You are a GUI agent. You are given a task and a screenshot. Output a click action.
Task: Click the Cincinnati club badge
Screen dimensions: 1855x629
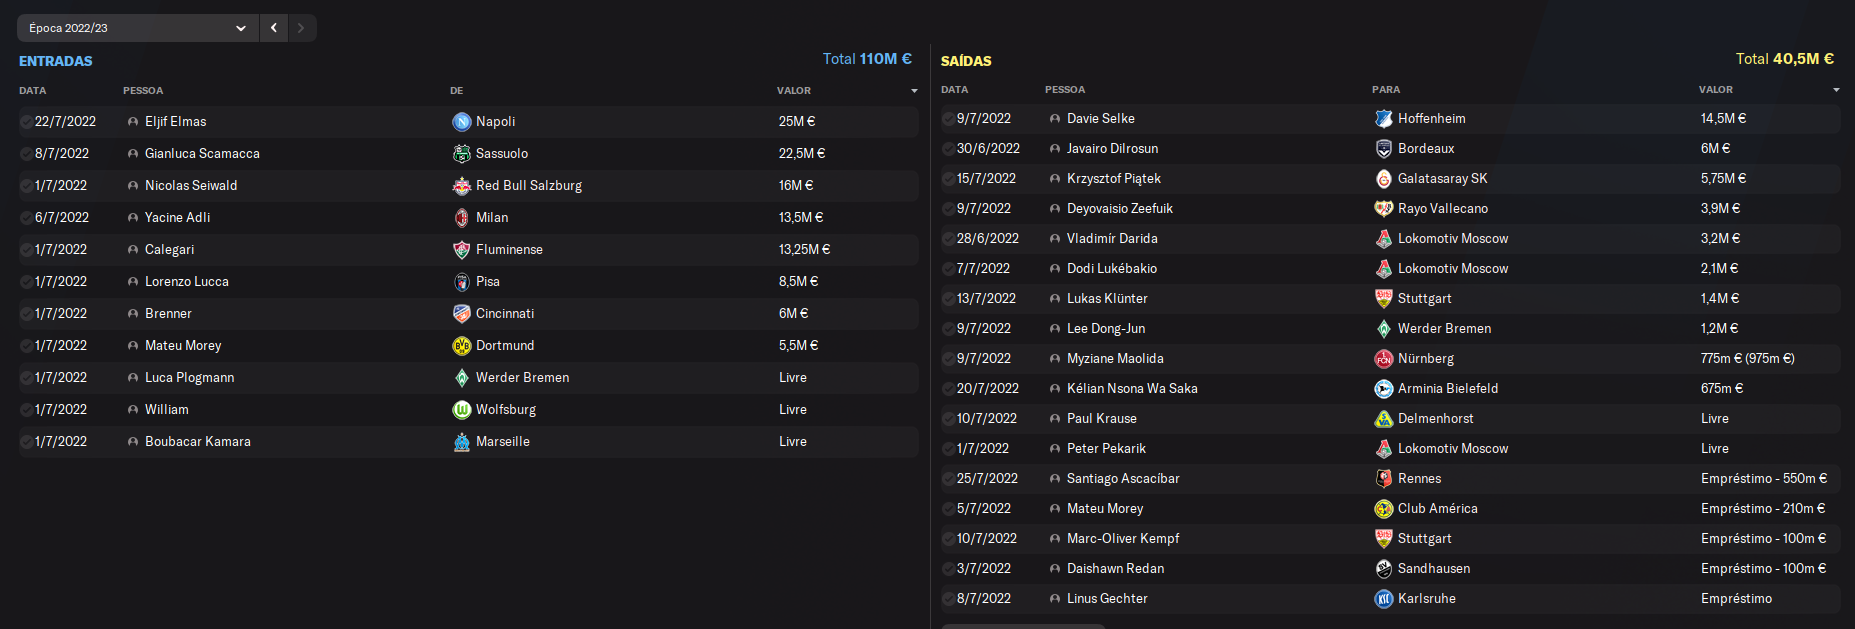pyautogui.click(x=461, y=314)
